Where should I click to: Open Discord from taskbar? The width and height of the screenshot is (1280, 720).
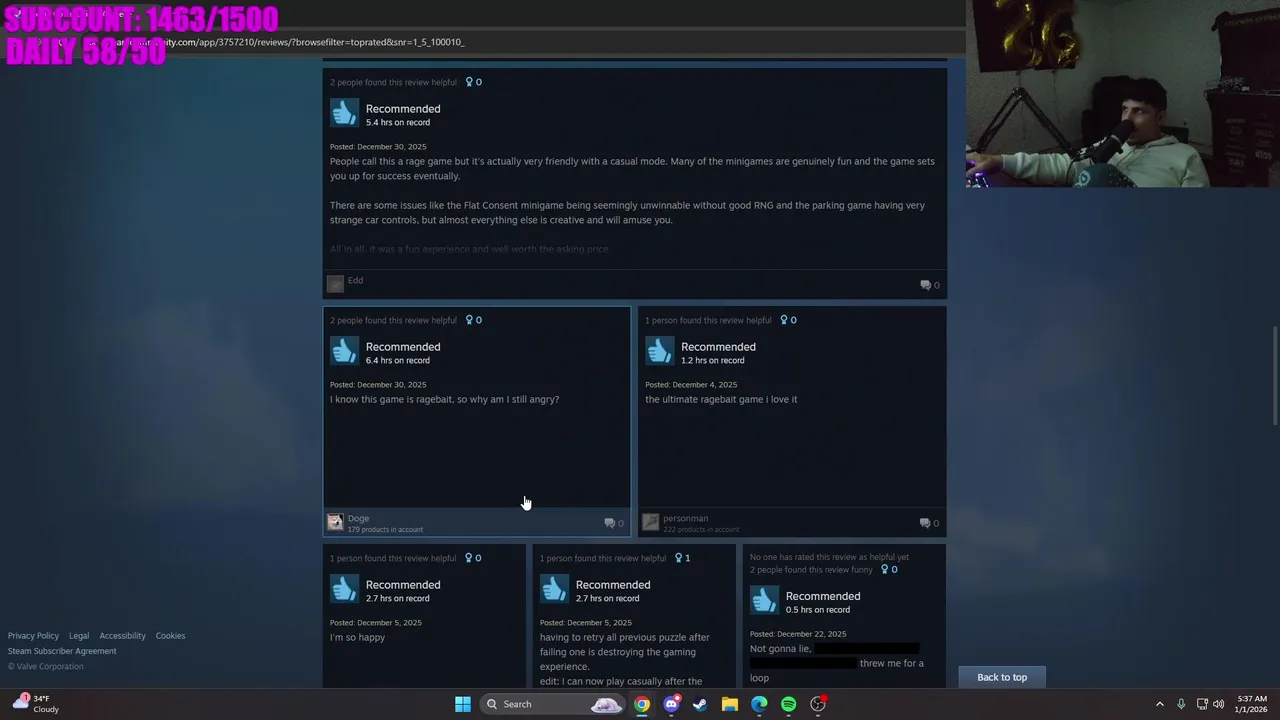click(x=671, y=704)
